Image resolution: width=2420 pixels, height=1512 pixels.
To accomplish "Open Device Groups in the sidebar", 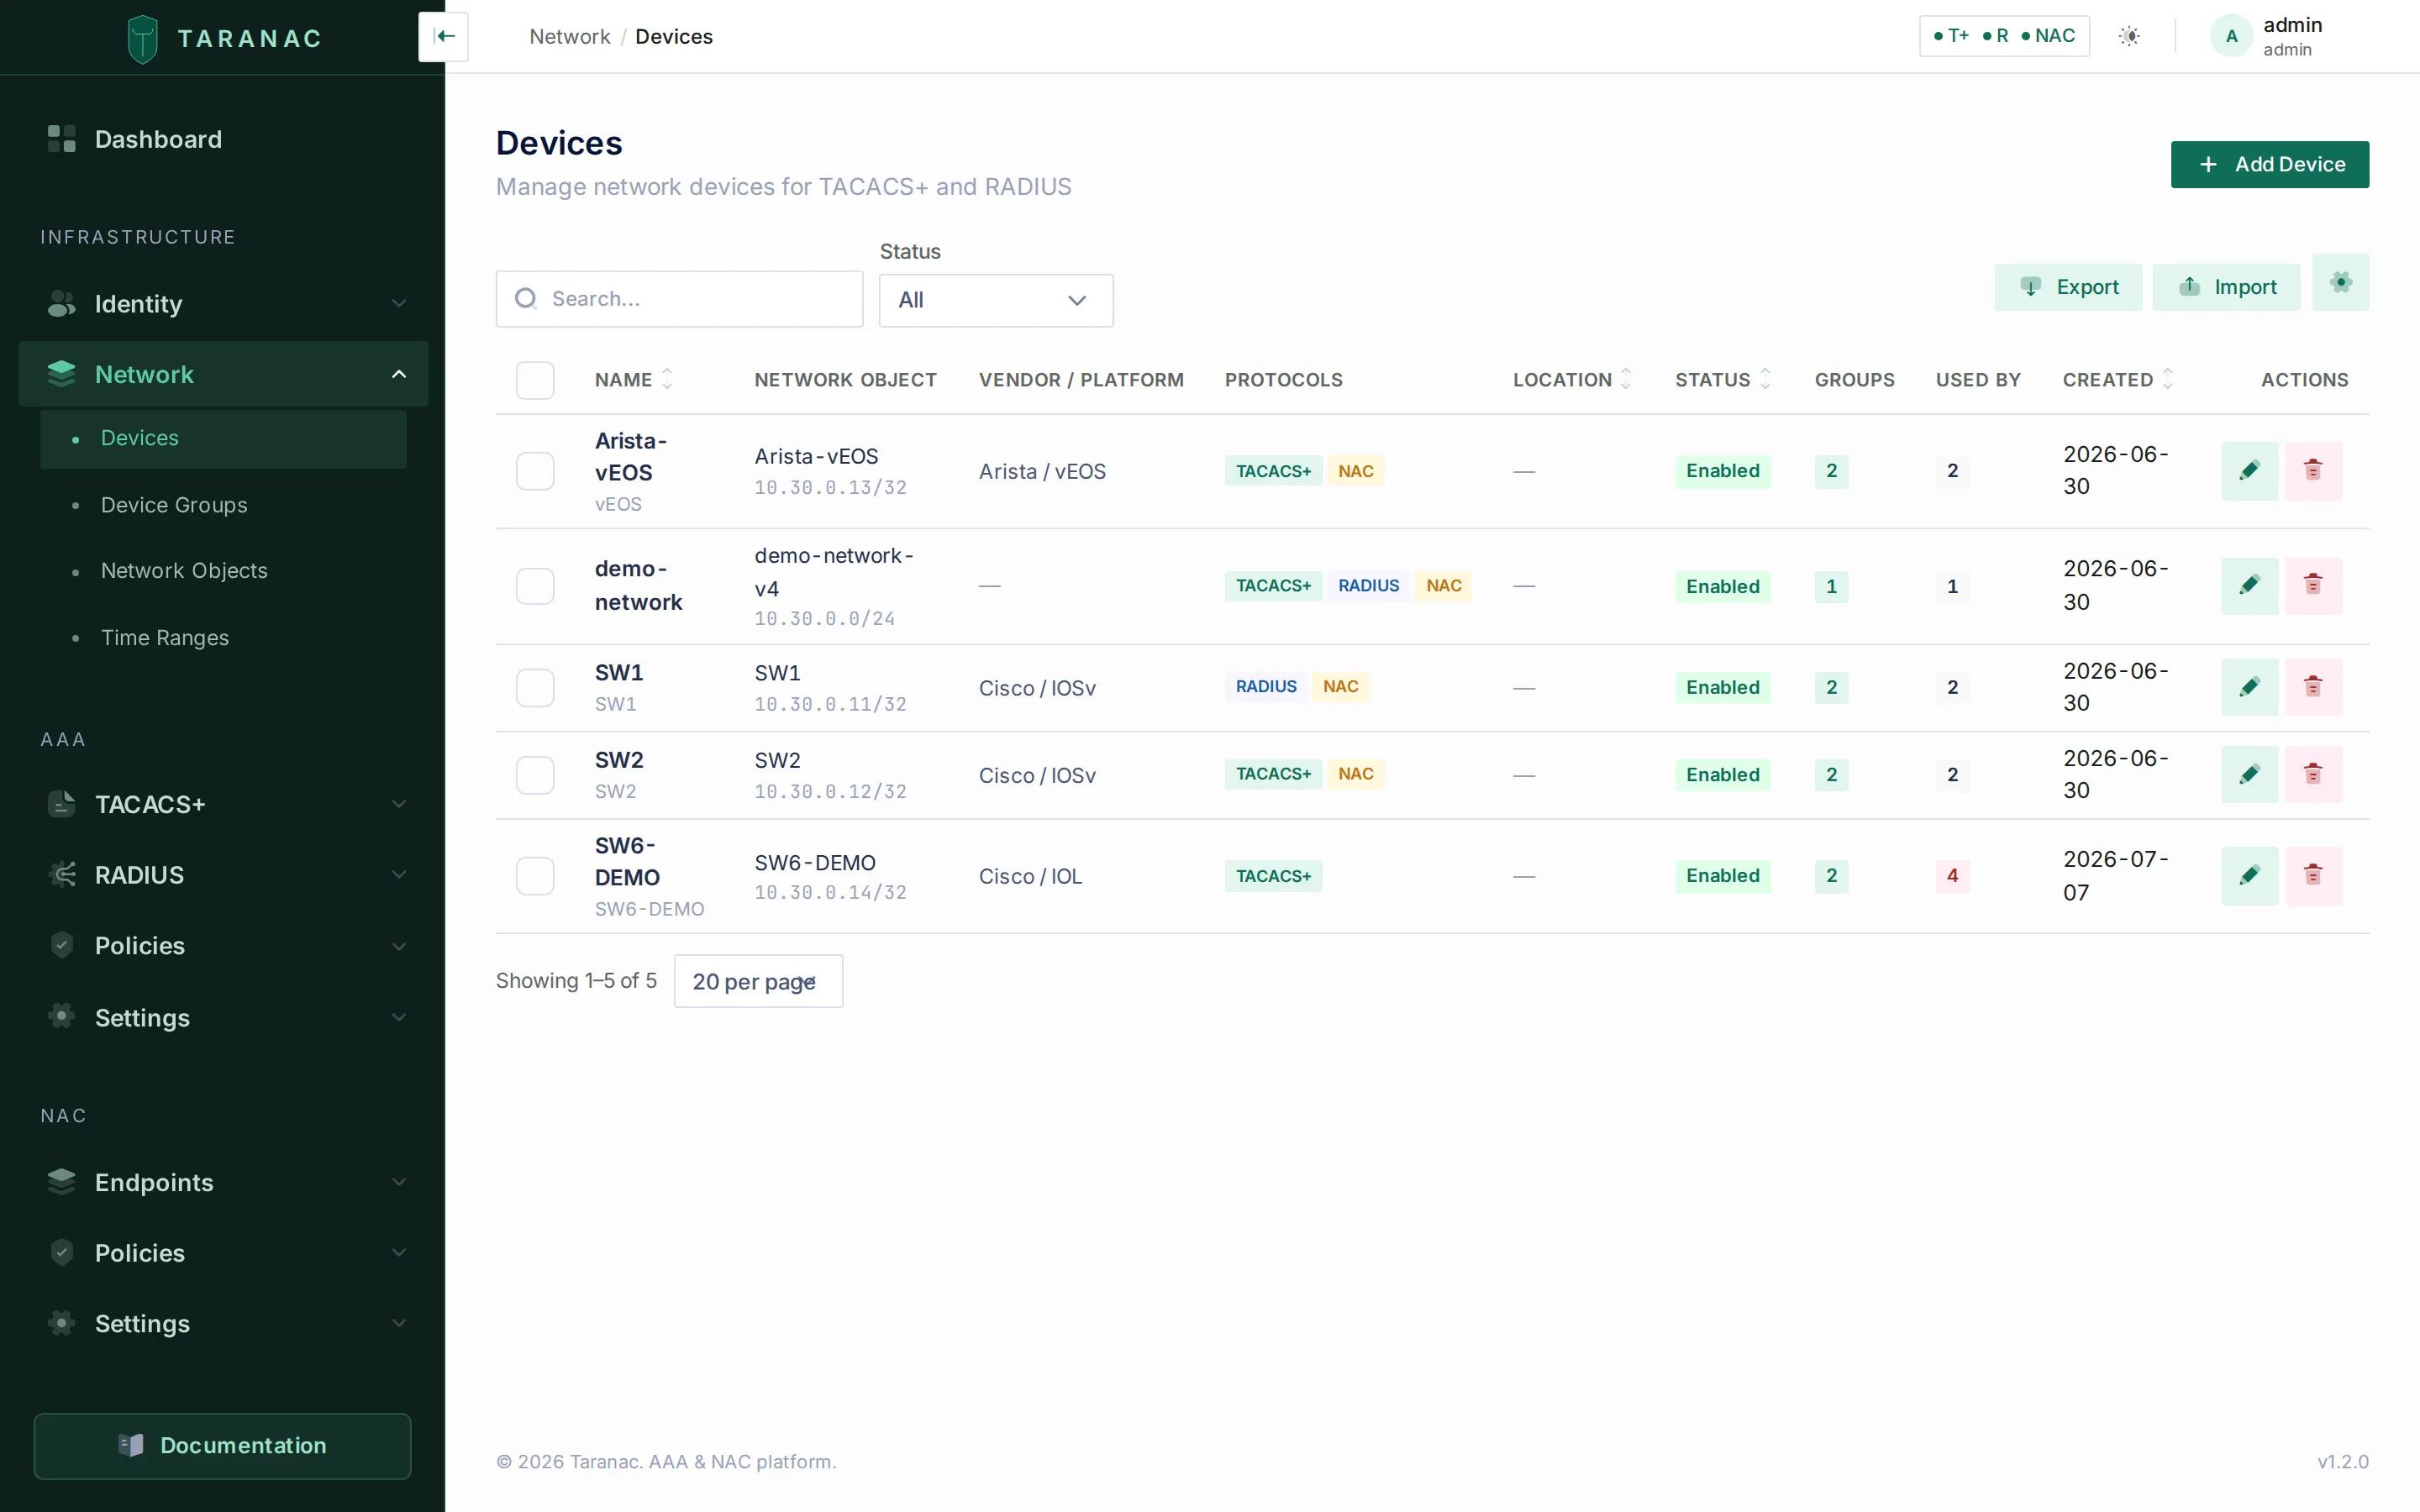I will click(223, 505).
